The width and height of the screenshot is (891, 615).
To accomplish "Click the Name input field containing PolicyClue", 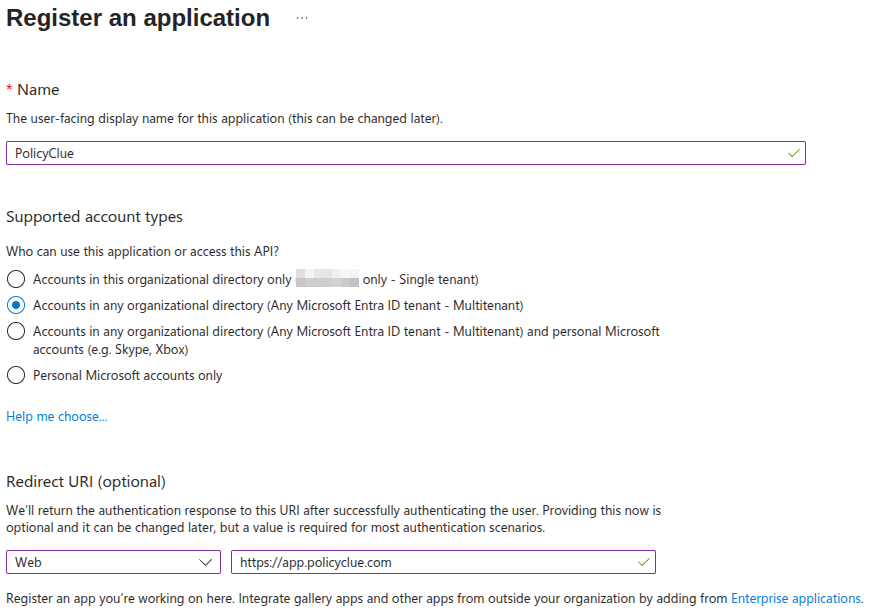I will click(x=406, y=153).
